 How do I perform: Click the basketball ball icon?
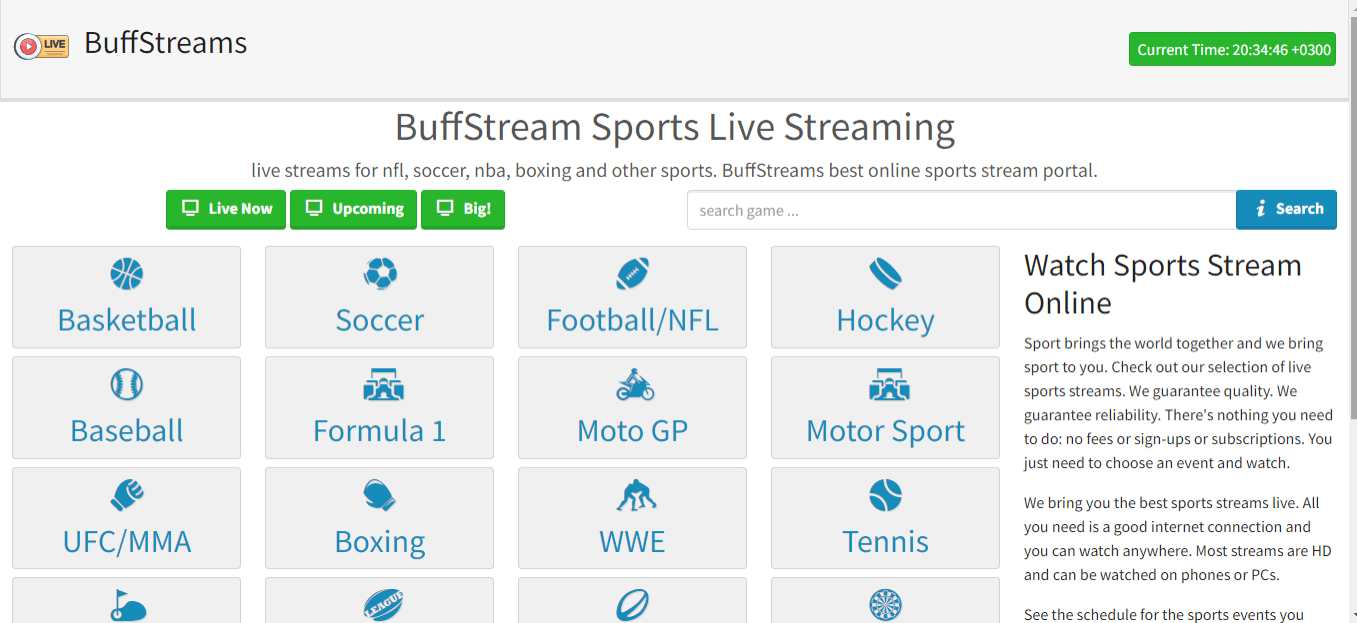(x=127, y=273)
